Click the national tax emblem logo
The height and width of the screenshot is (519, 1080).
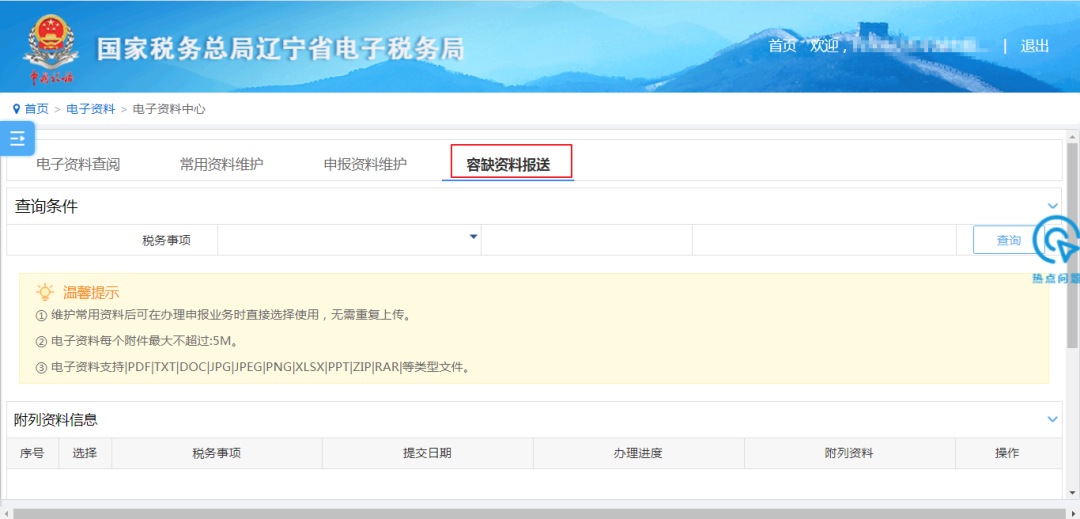point(50,45)
